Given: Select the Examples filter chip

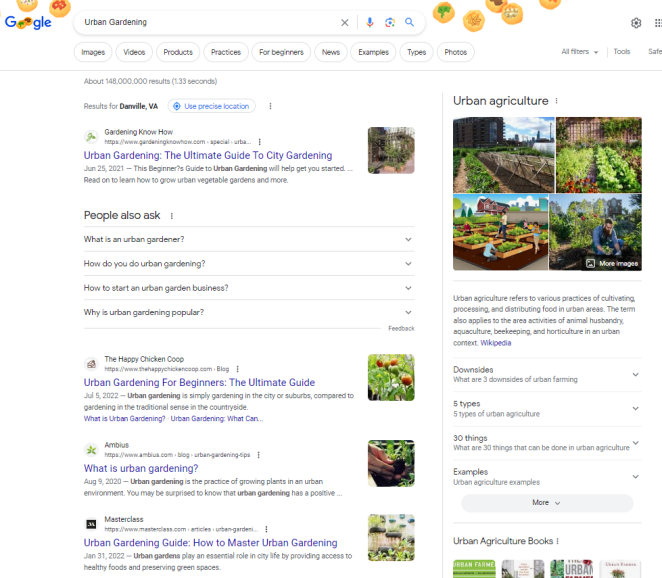Looking at the screenshot, I should coord(373,52).
